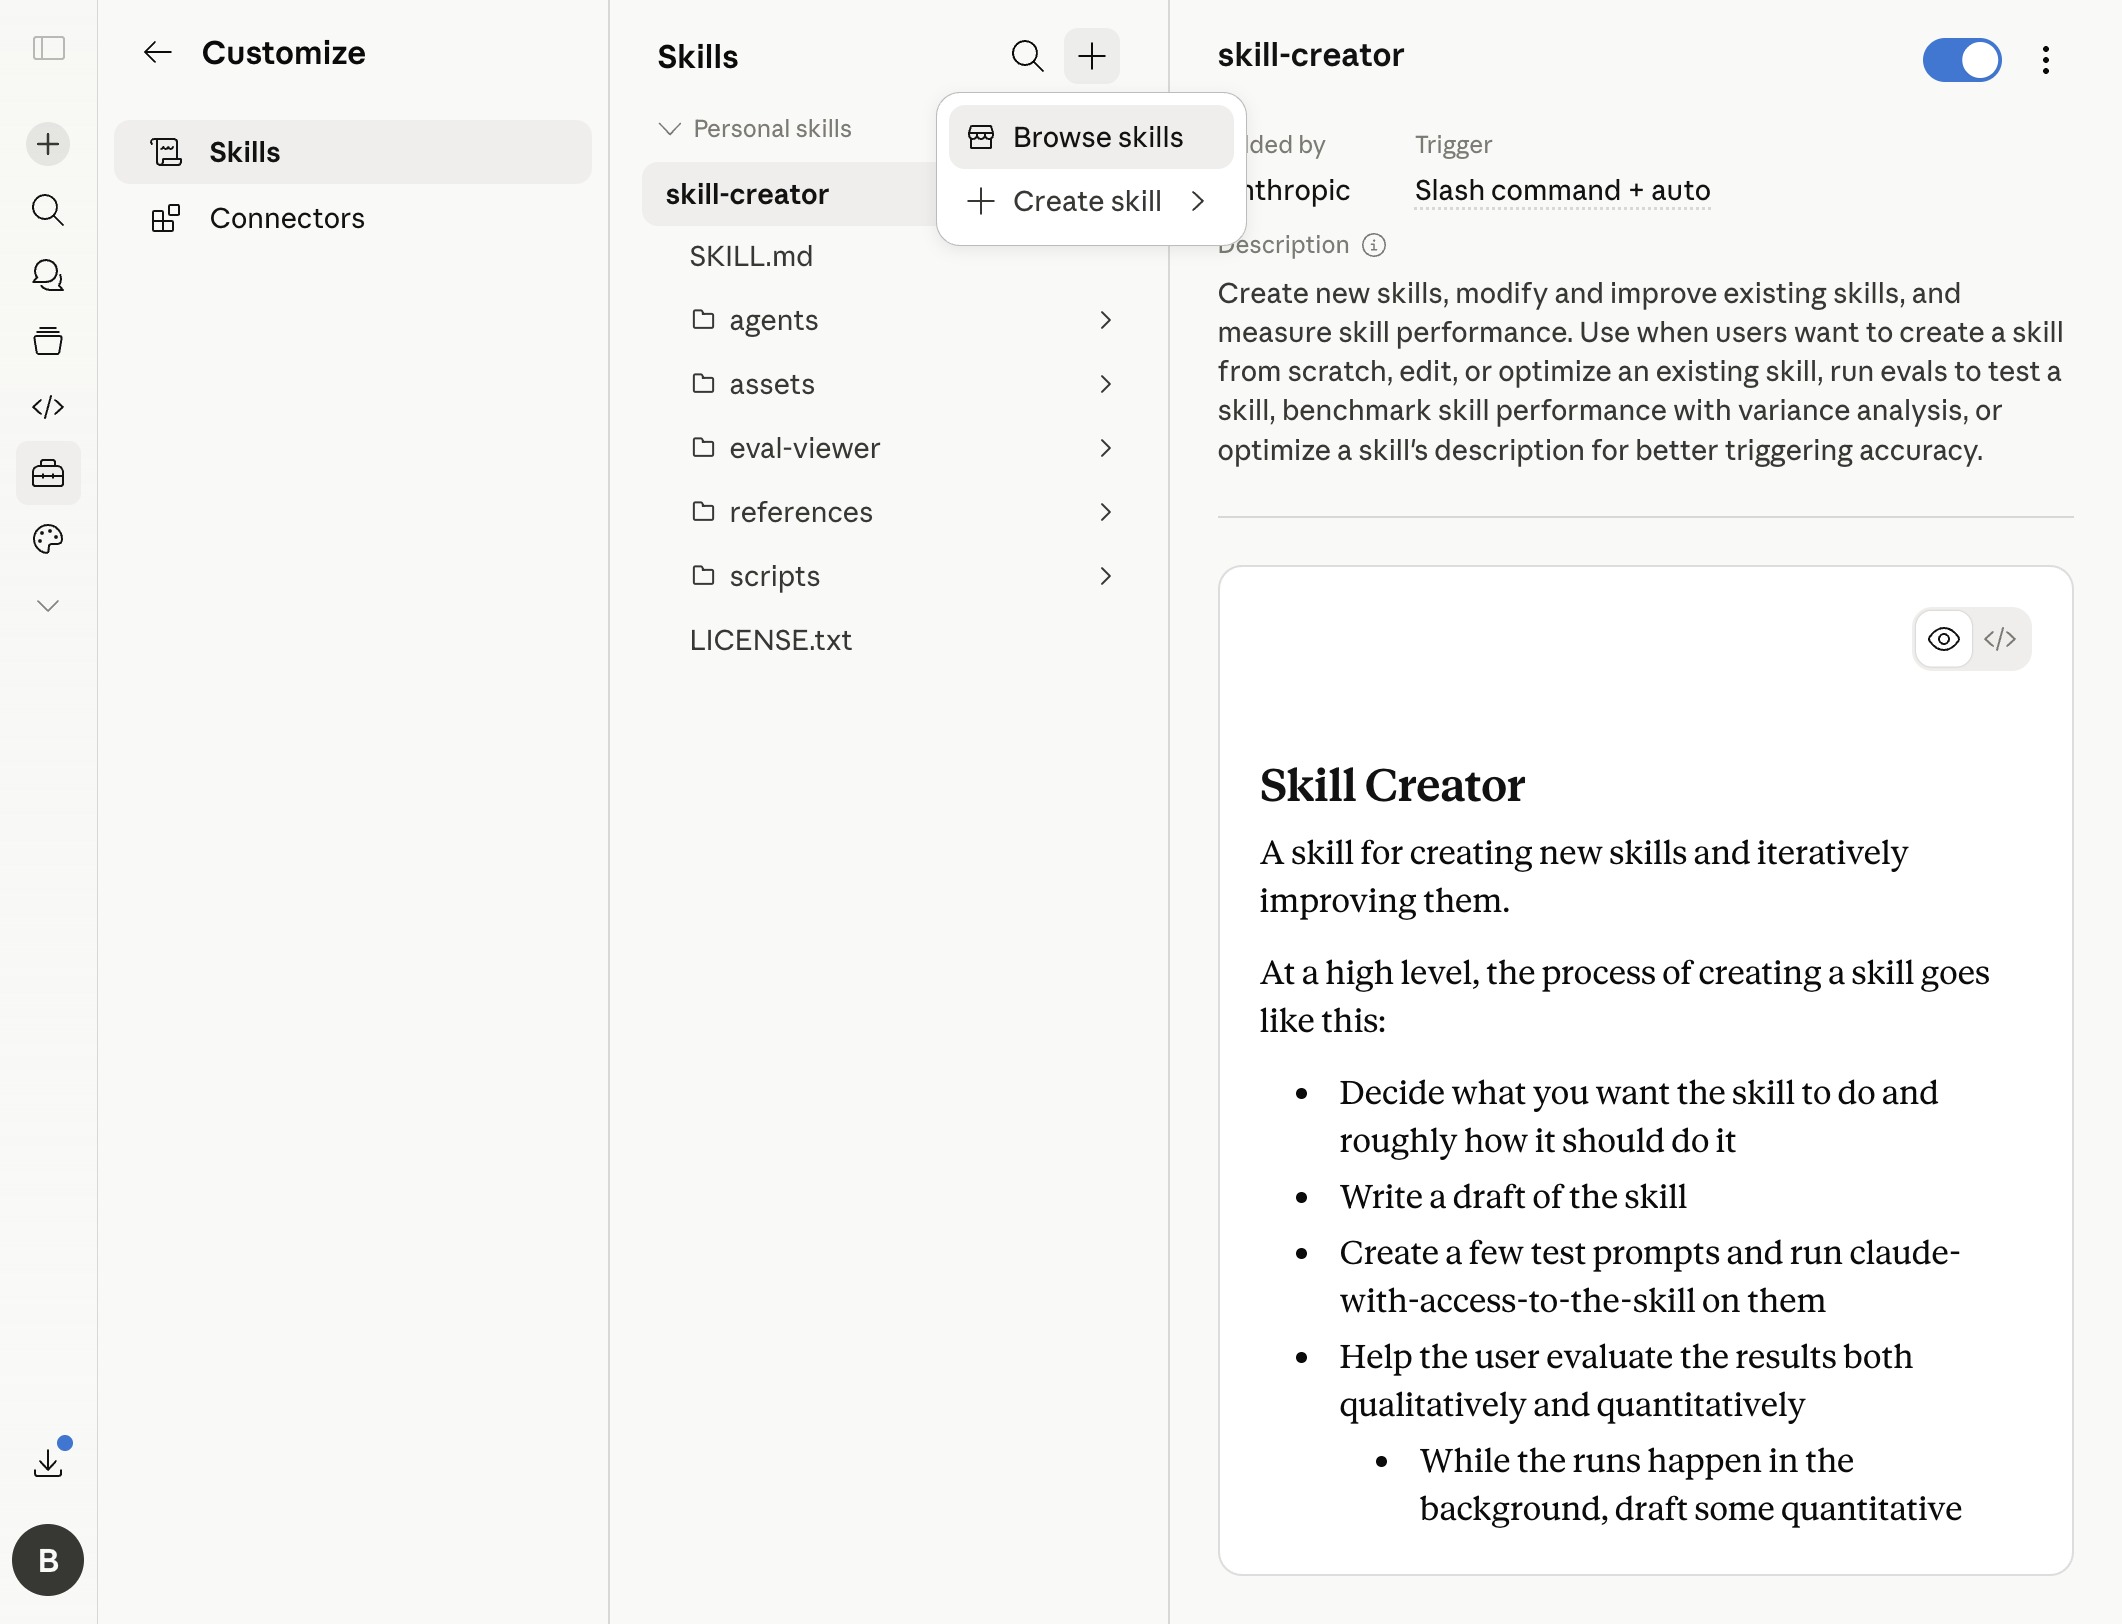Toggle the sidebar panel icon
This screenshot has height=1624, width=2122.
click(x=49, y=49)
